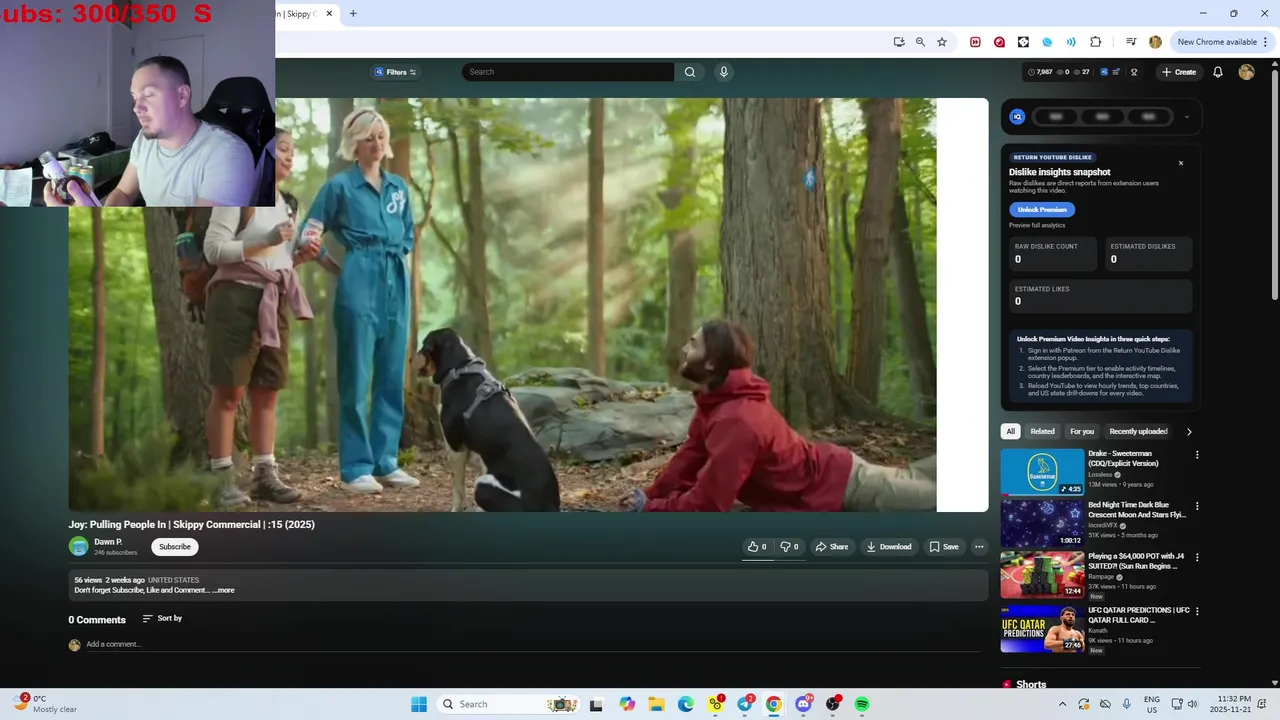Screen dimensions: 1280x720
Task: Show more chips with right arrow
Action: pyautogui.click(x=1189, y=432)
